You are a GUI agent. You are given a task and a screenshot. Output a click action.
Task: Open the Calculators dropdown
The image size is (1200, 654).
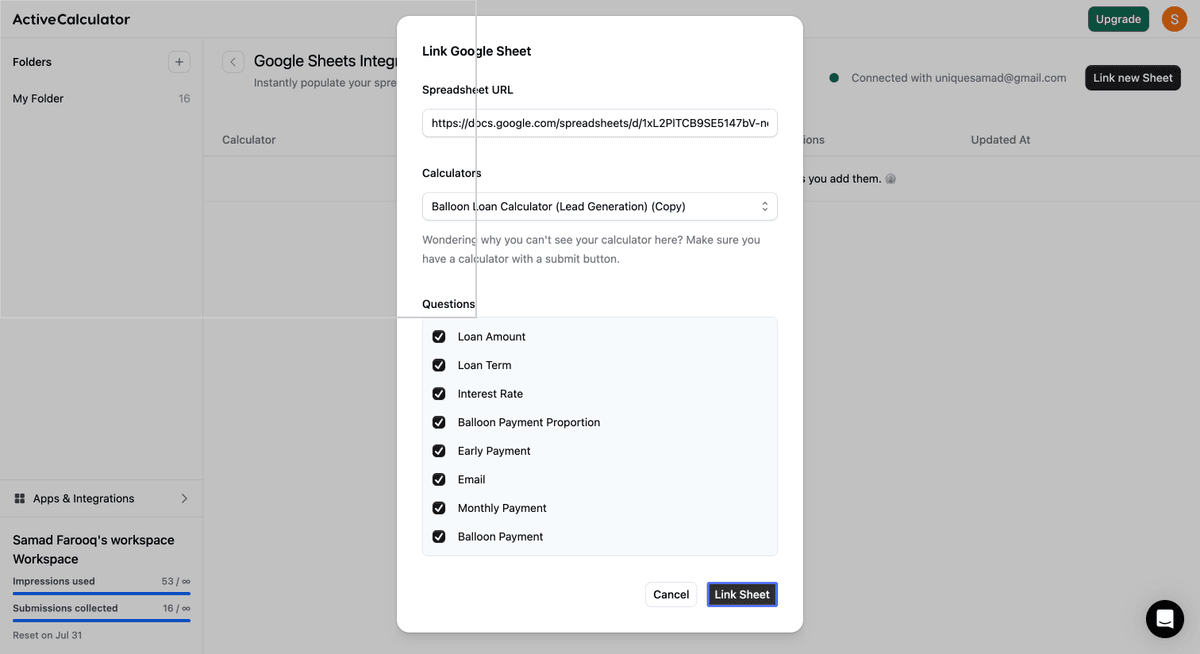click(599, 206)
